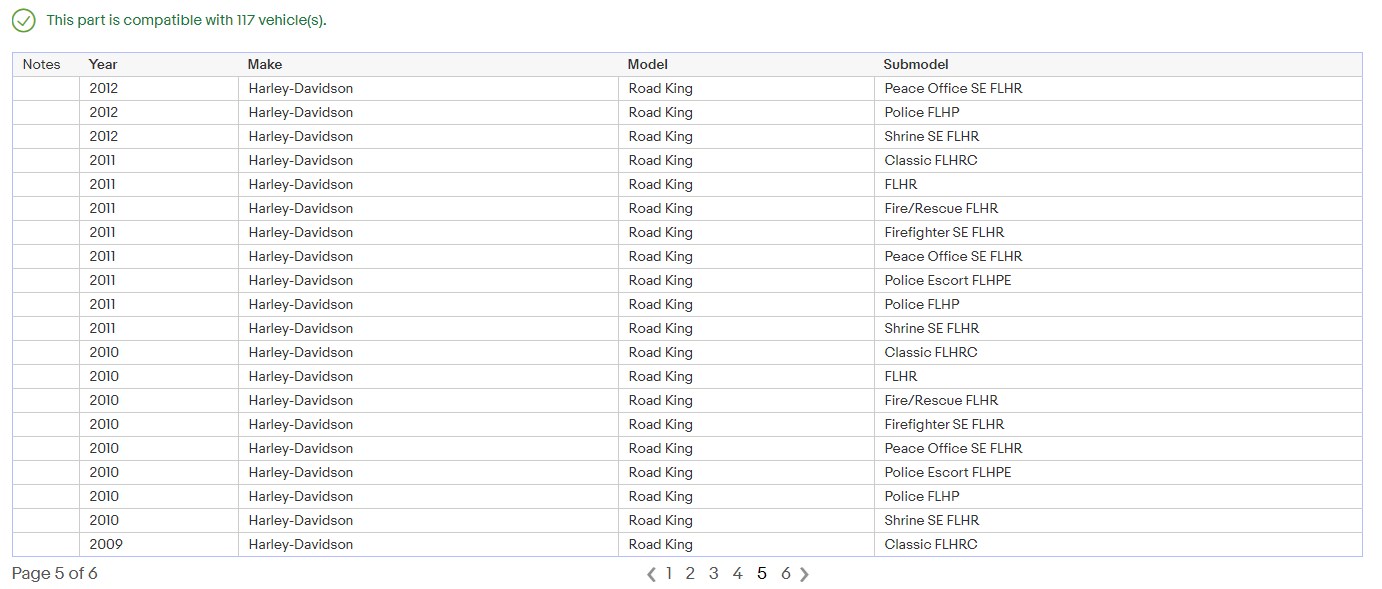Click the 2012 Peace Office SE FLHR submodel
This screenshot has height=589, width=1382.
[953, 88]
